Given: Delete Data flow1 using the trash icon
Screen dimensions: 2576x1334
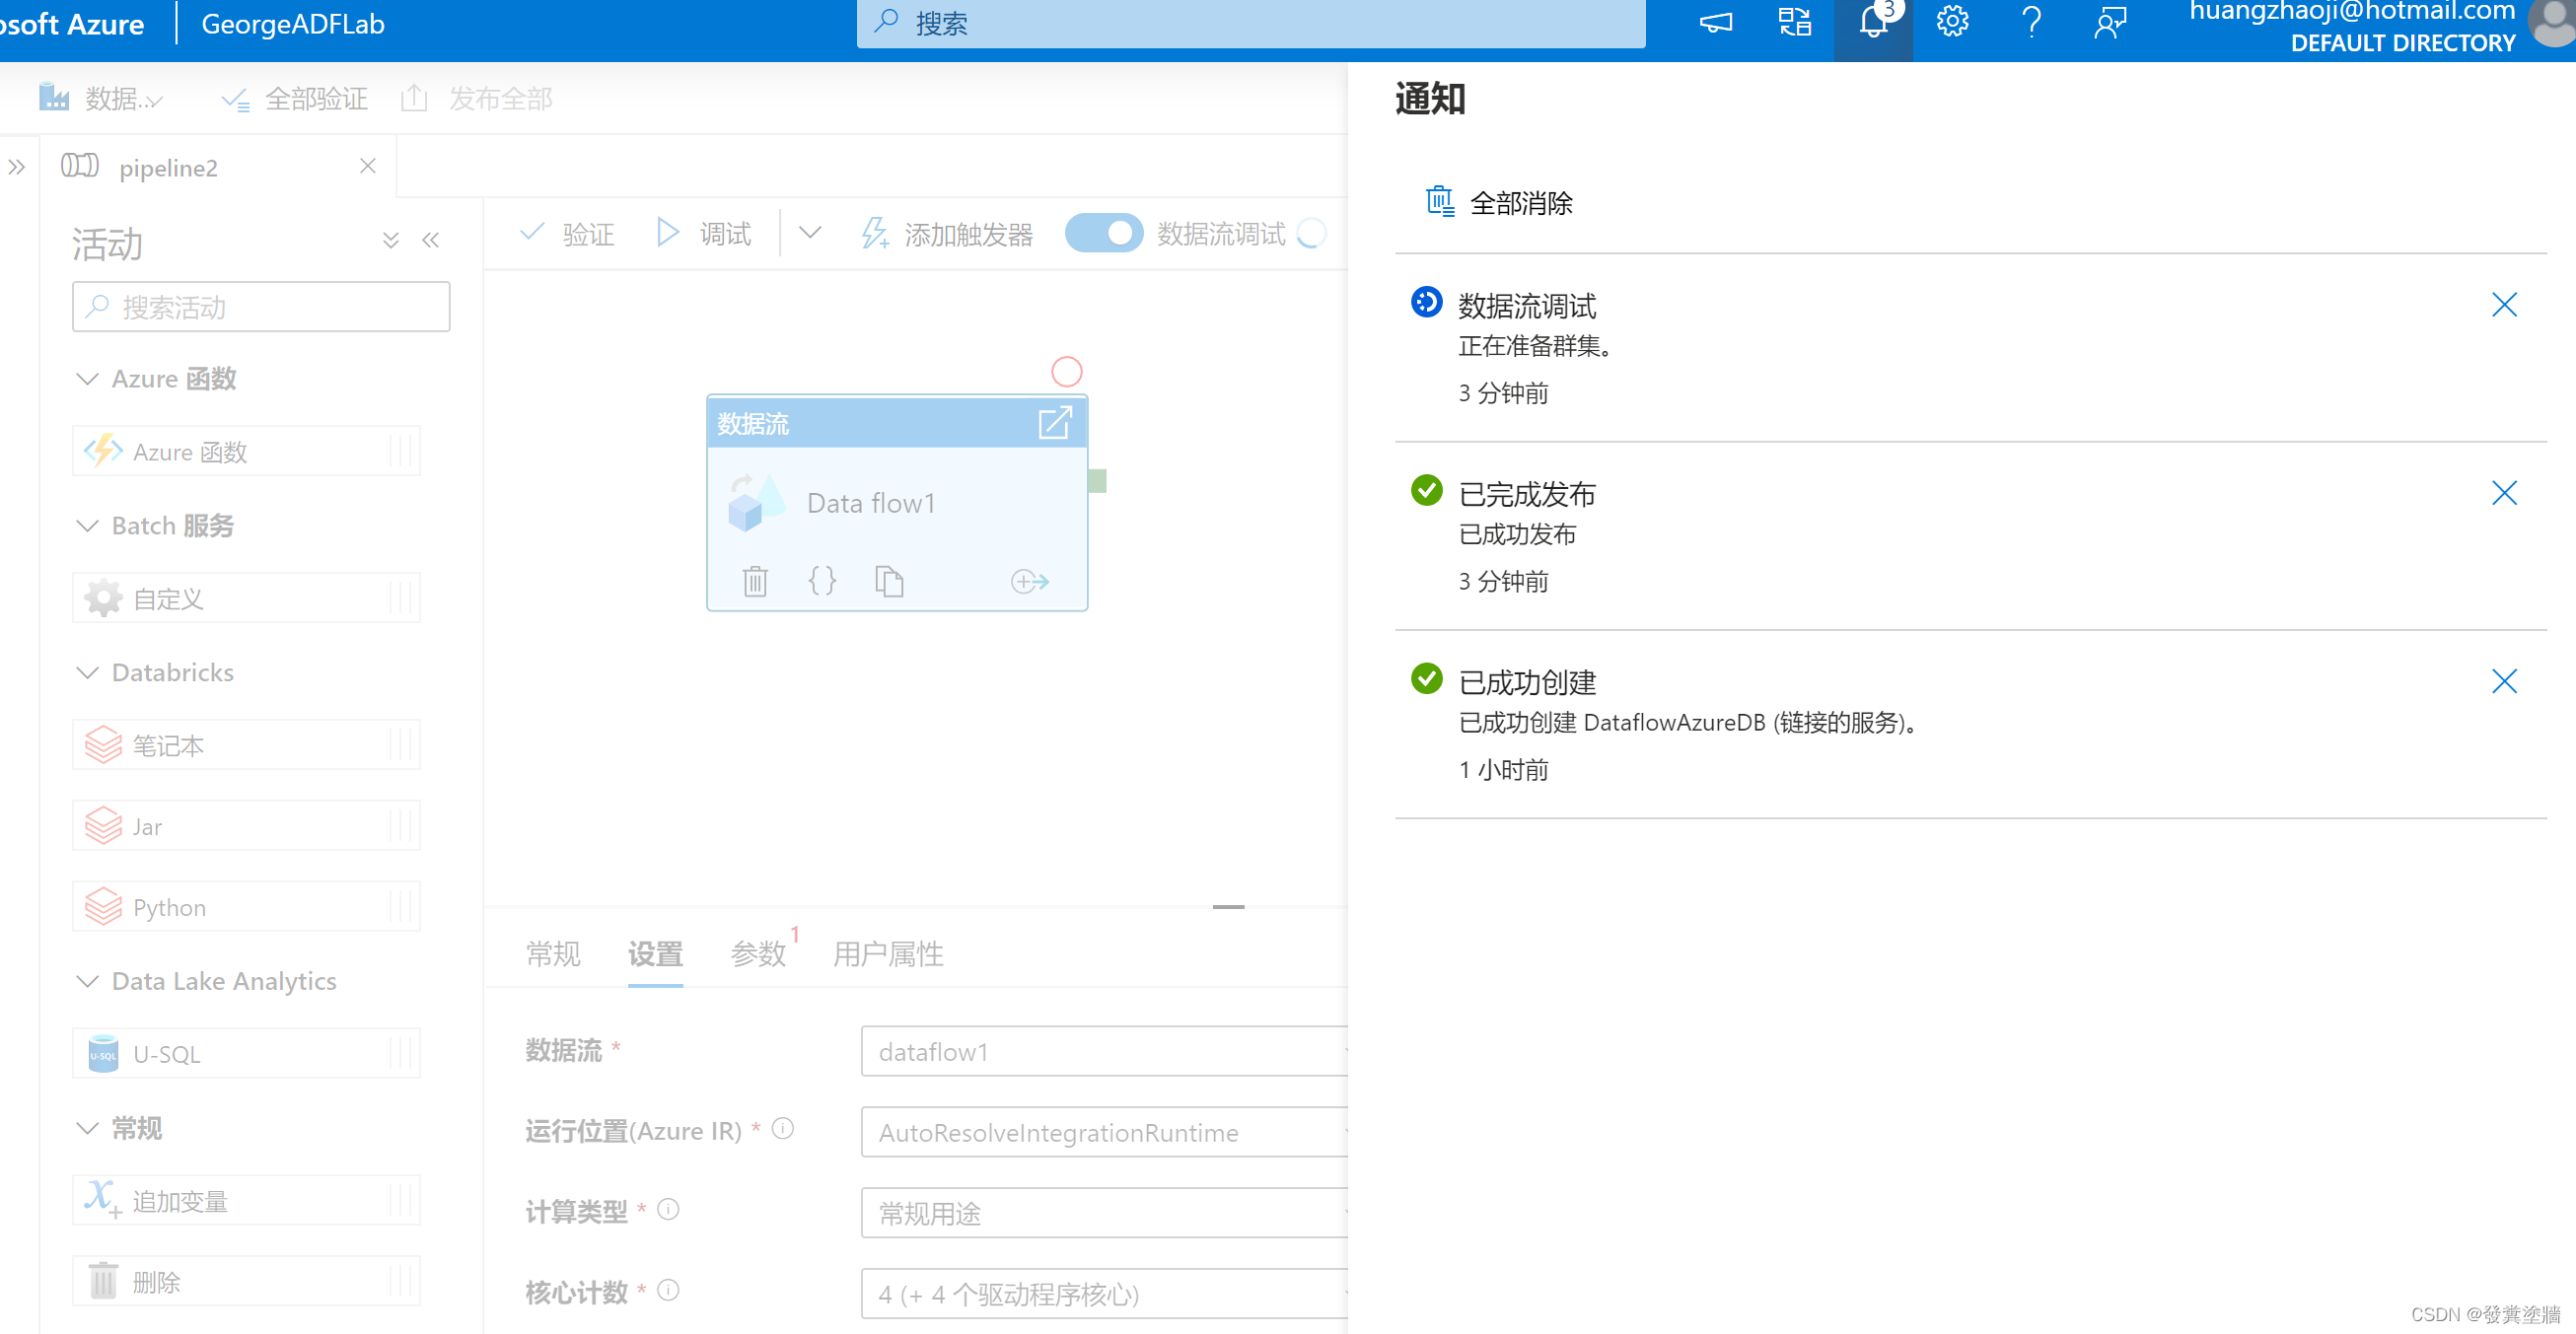Looking at the screenshot, I should coord(754,580).
